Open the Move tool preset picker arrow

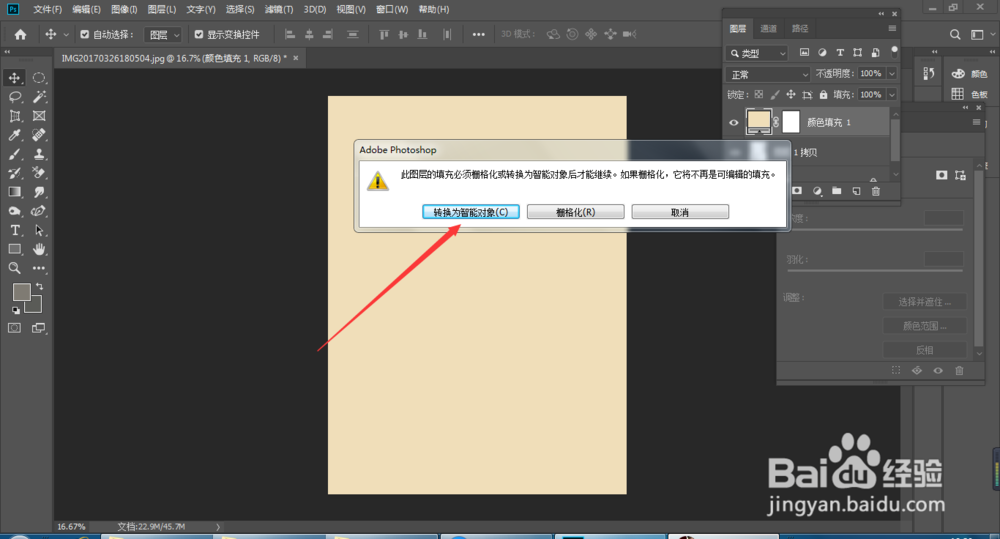(x=66, y=34)
